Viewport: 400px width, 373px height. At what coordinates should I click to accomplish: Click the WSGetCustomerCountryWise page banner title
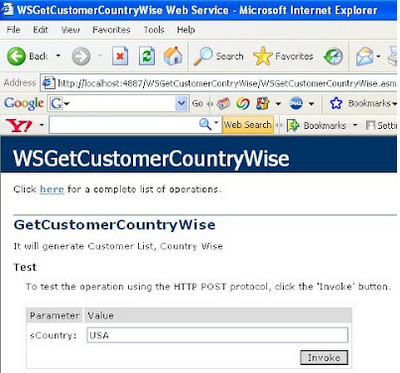[x=151, y=158]
